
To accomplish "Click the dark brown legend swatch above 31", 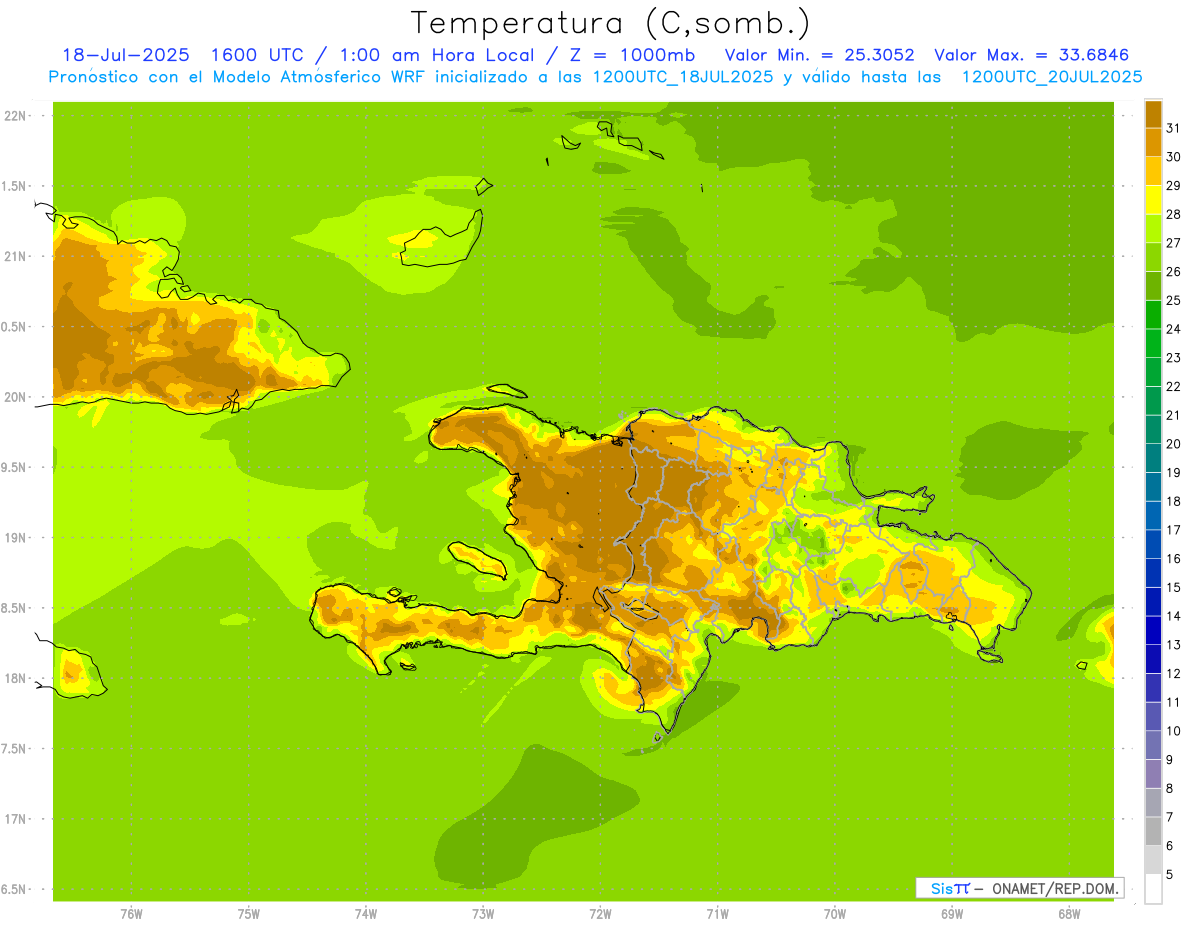I will (1153, 114).
